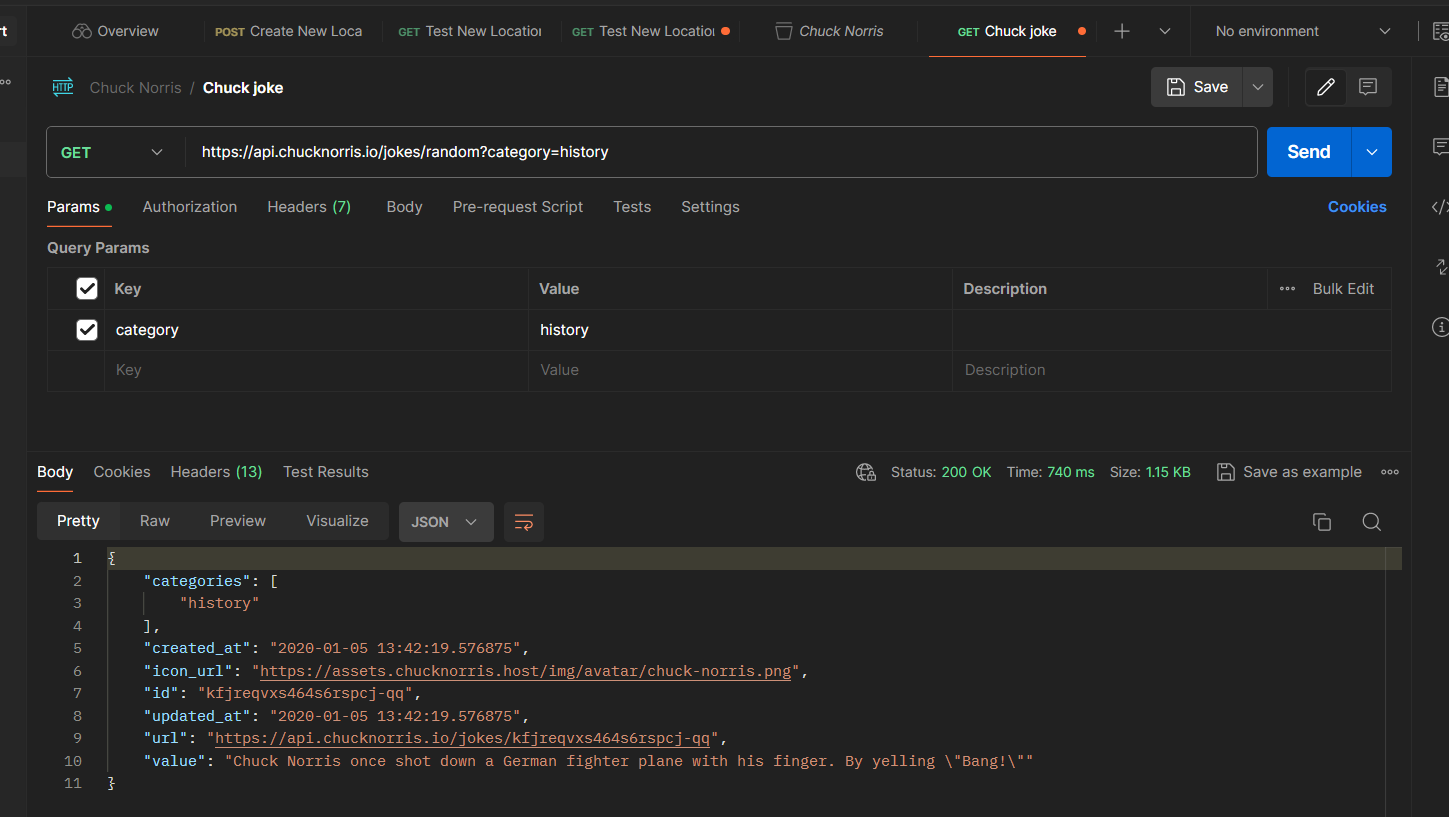Switch to the Chuck Norris collection tab
Viewport: 1449px width, 817px height.
tap(830, 31)
